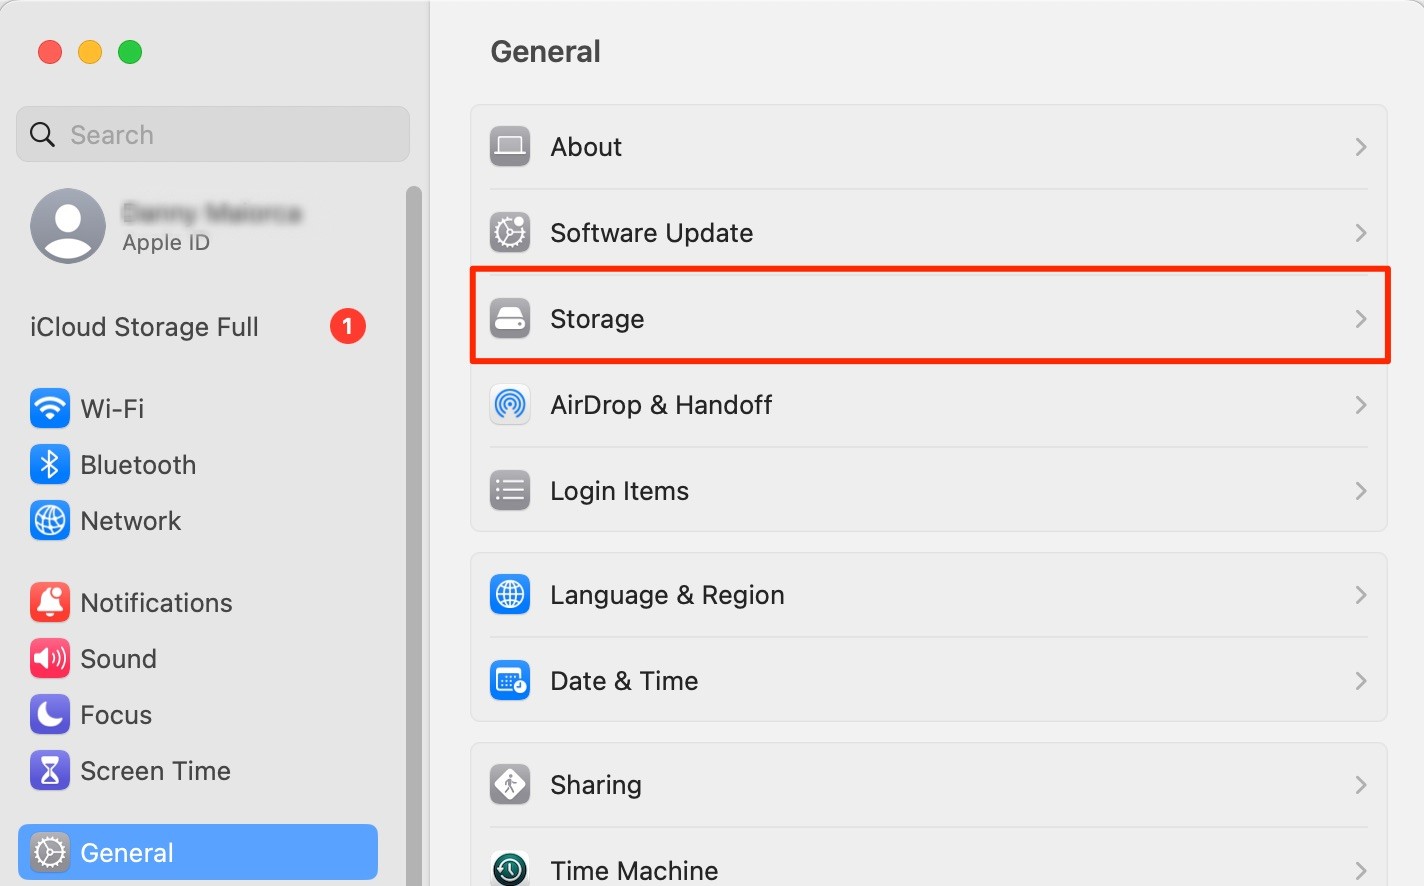
Task: Select Network label in the sidebar
Action: tap(130, 520)
